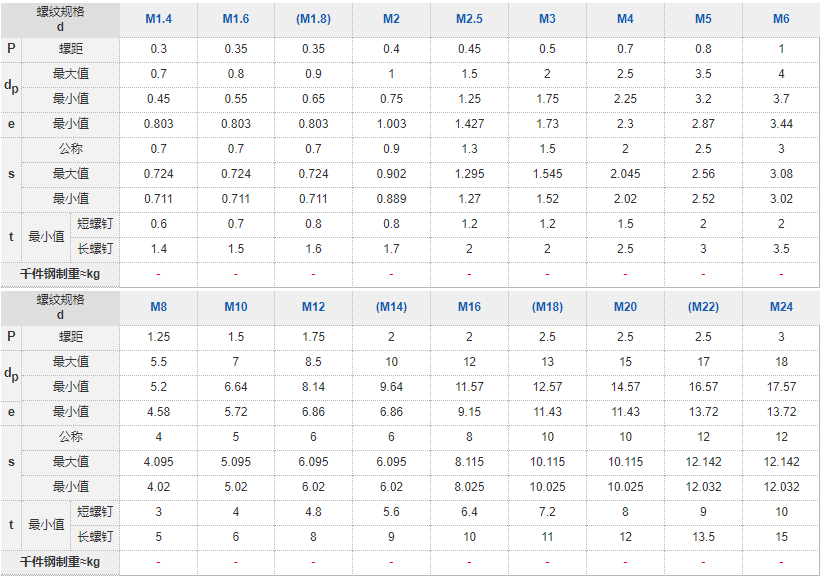822x579 pixels.
Task: Click the M8 header link
Action: click(158, 307)
